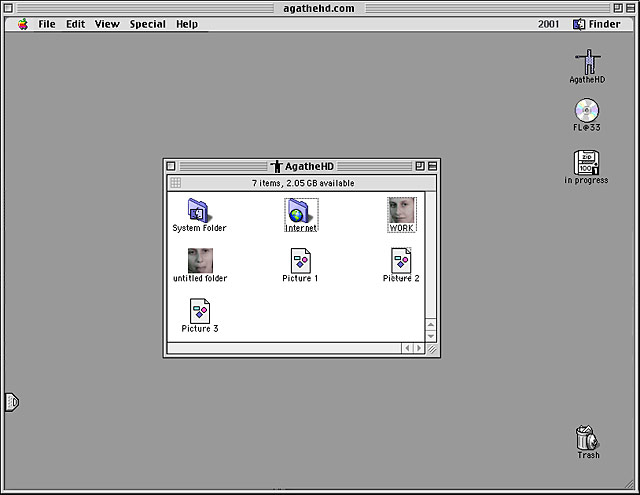Click the 'System Folder' label text
640x495 pixels.
coord(199,228)
